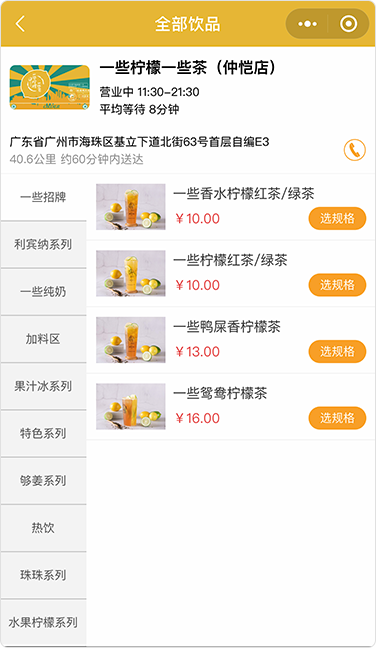Tap the circular close mini-program icon

click(x=348, y=24)
